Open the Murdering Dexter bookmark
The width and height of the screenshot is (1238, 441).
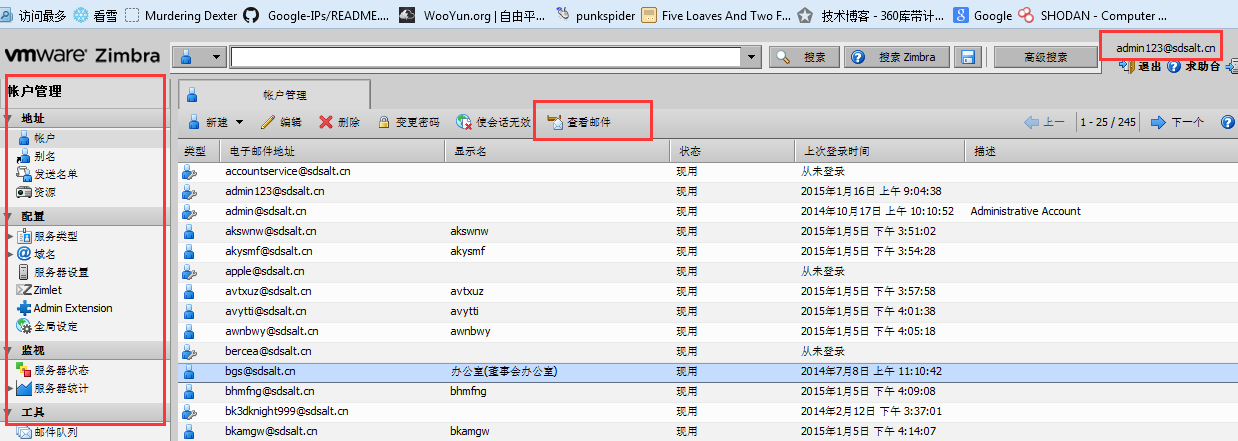click(x=179, y=15)
